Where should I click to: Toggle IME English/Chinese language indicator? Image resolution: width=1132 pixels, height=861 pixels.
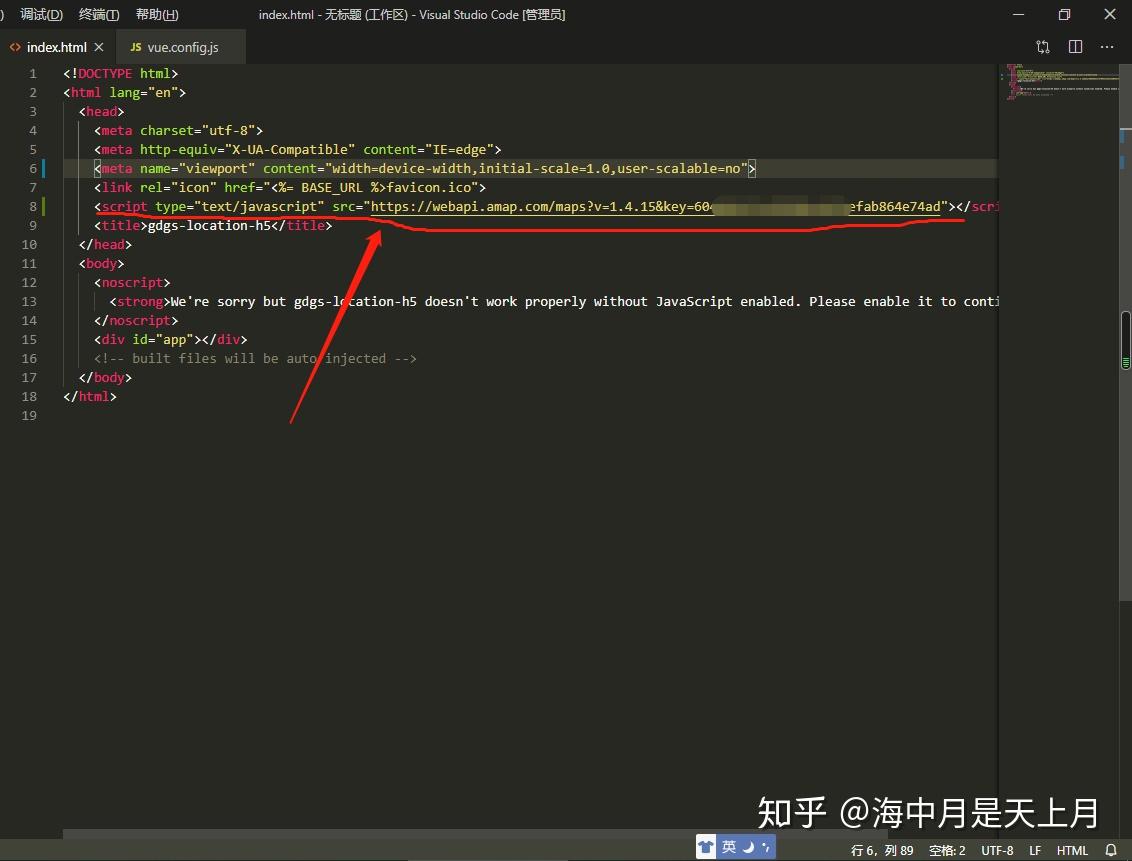pos(728,847)
